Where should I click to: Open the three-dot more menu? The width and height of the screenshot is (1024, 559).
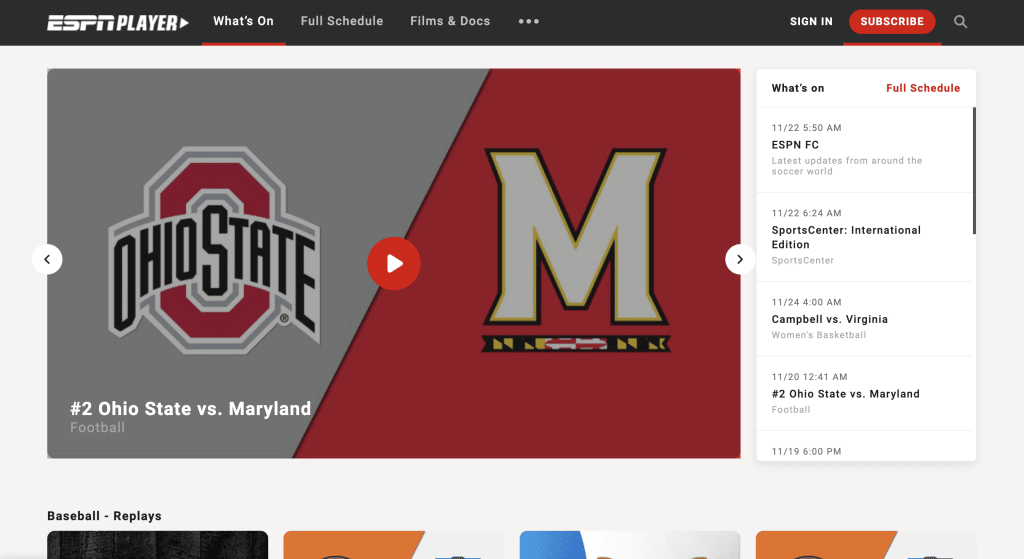[x=529, y=22]
